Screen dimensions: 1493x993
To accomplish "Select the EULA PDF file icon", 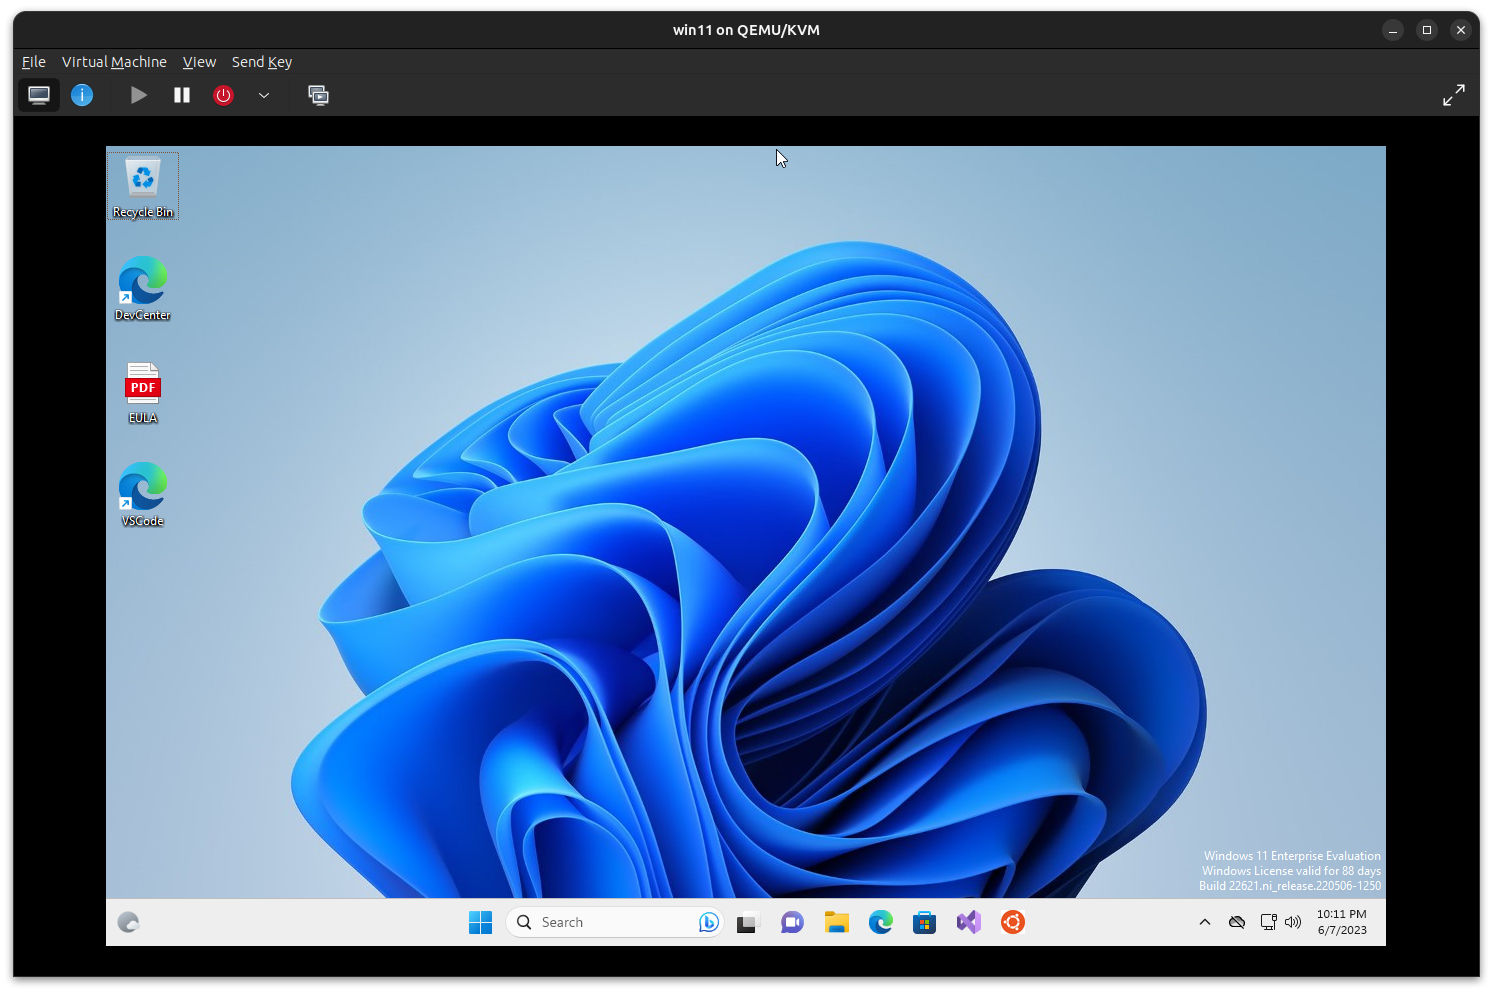I will click(x=143, y=393).
